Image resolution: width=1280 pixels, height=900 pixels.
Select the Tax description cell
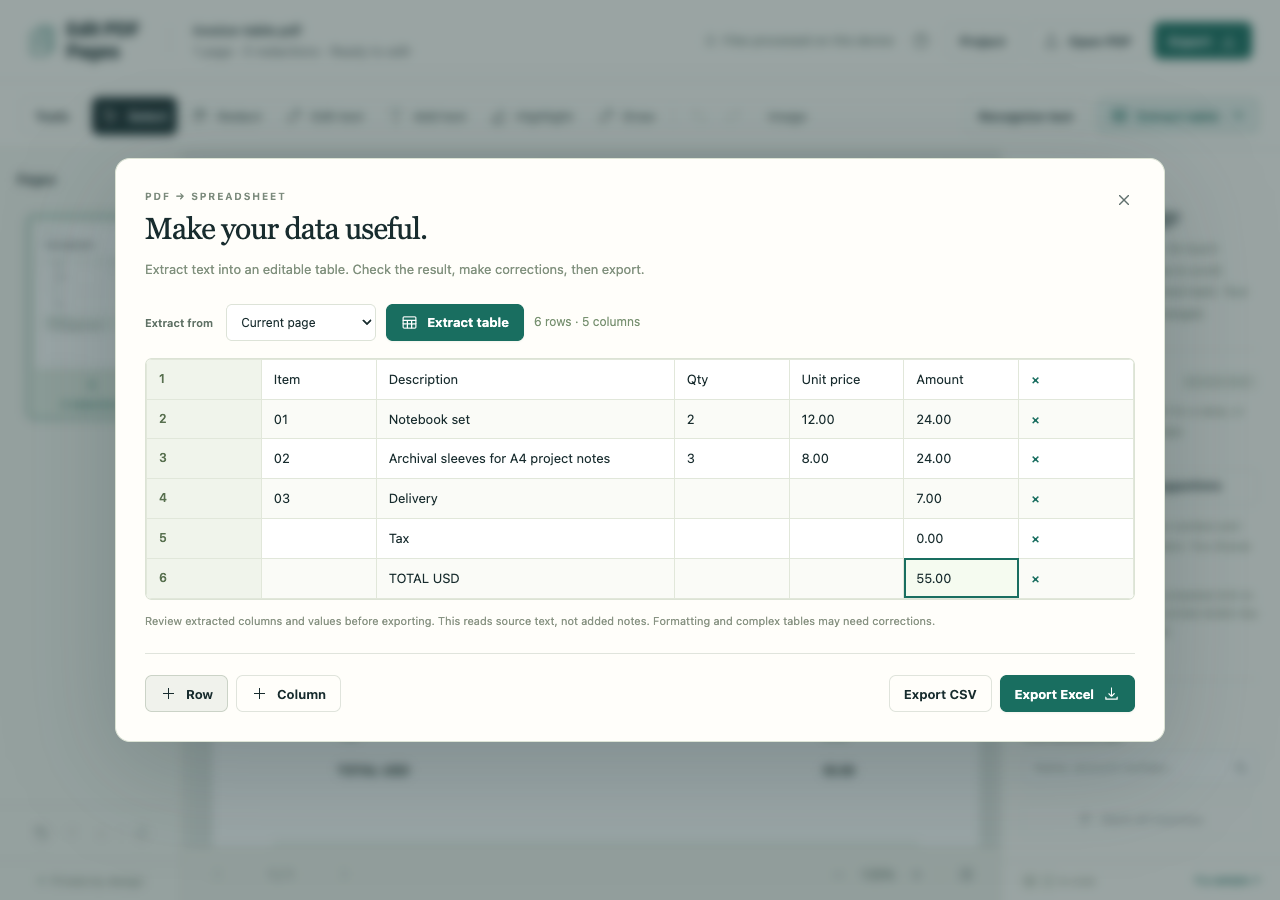tap(525, 538)
